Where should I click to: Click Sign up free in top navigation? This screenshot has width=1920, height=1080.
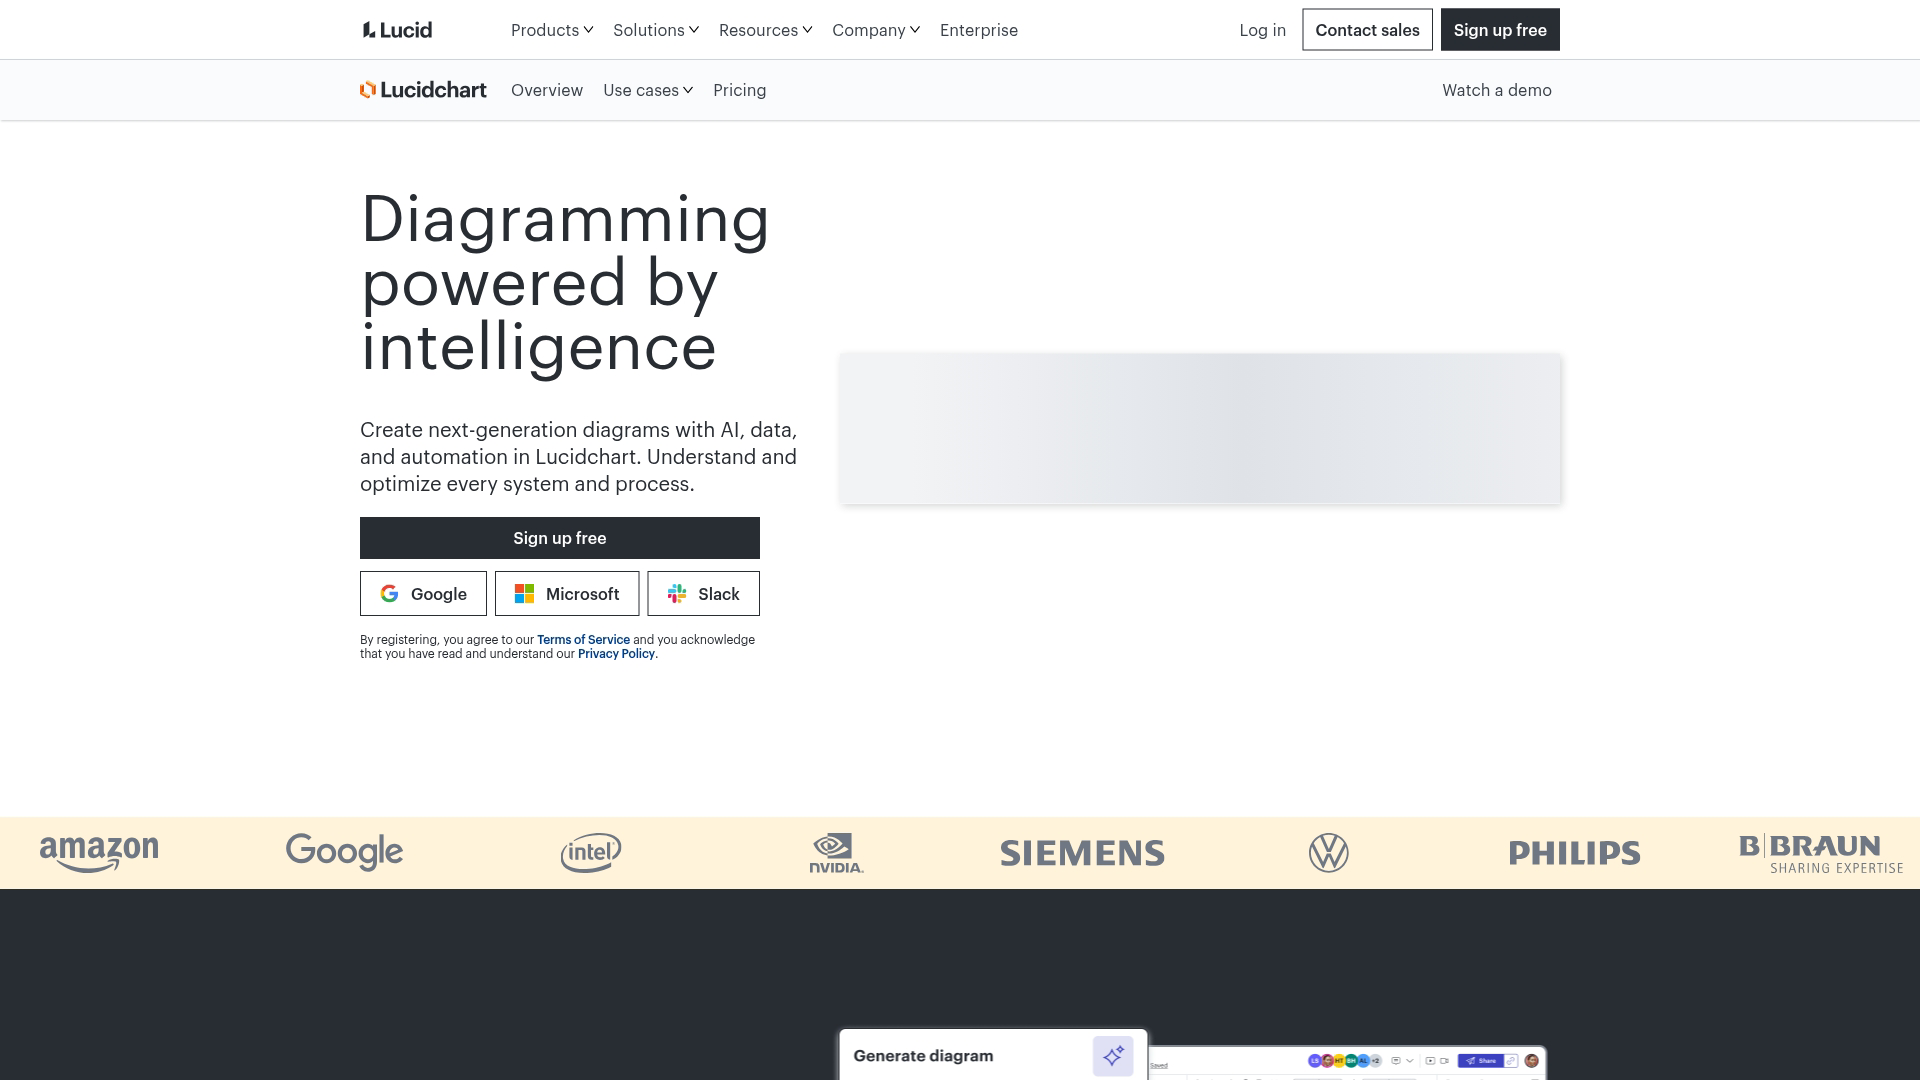1500,30
